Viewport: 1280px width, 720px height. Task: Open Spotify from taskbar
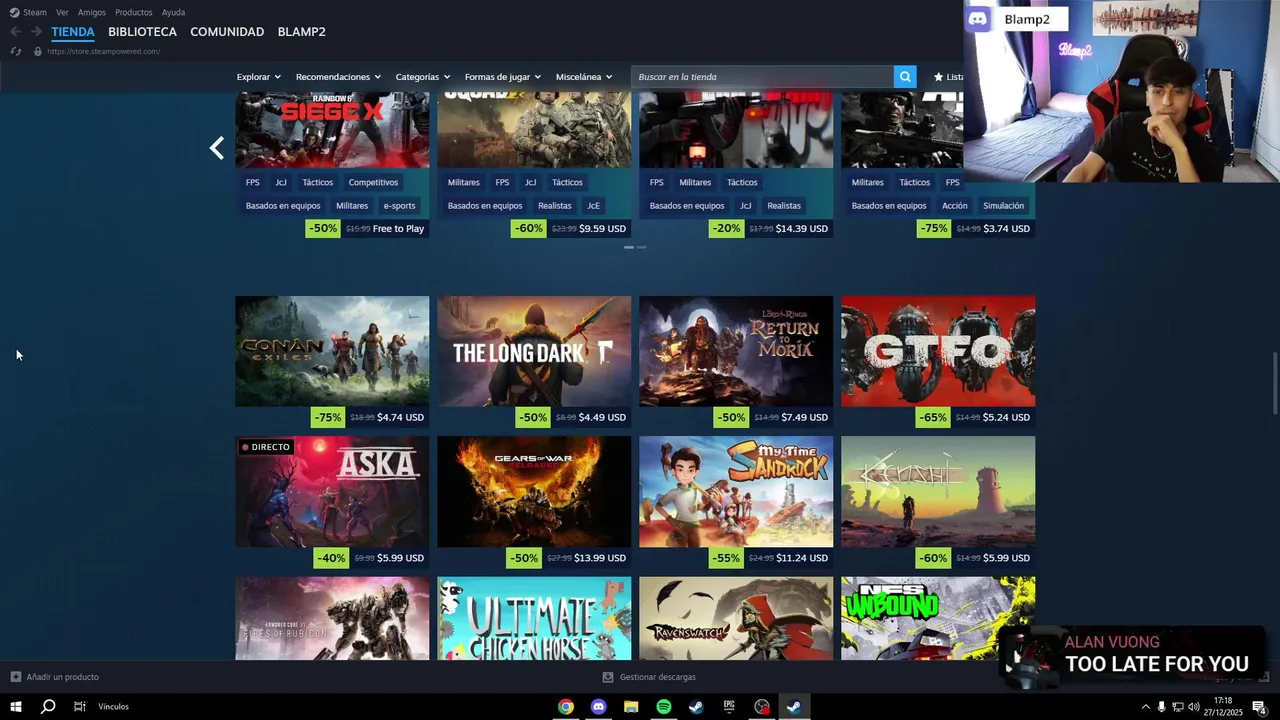tap(664, 707)
